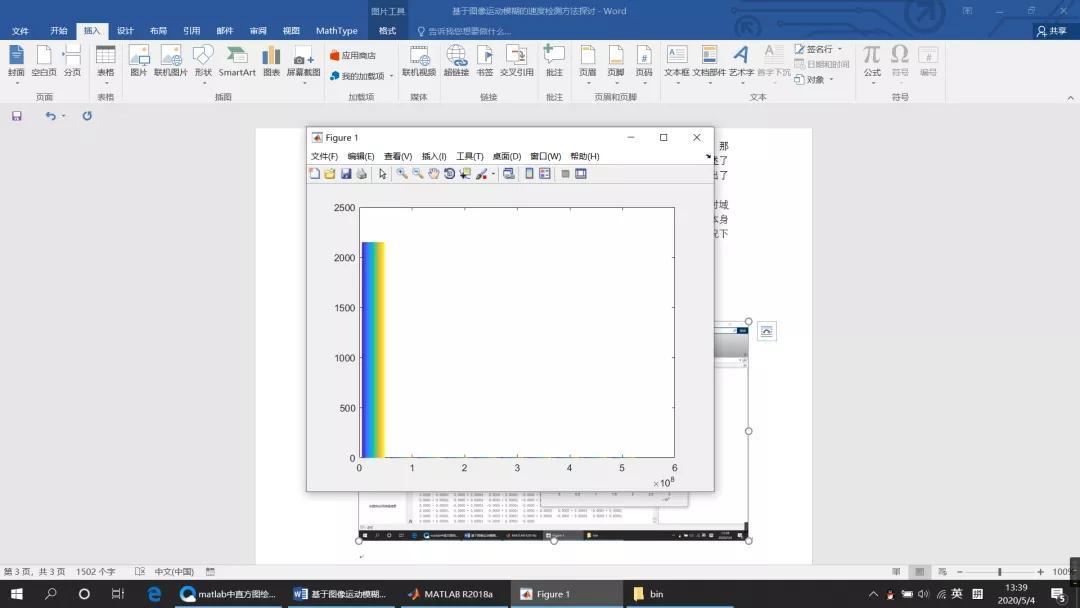The width and height of the screenshot is (1080, 608).
Task: Click the Save Figure icon in MATLAB toolbar
Action: tap(346, 174)
